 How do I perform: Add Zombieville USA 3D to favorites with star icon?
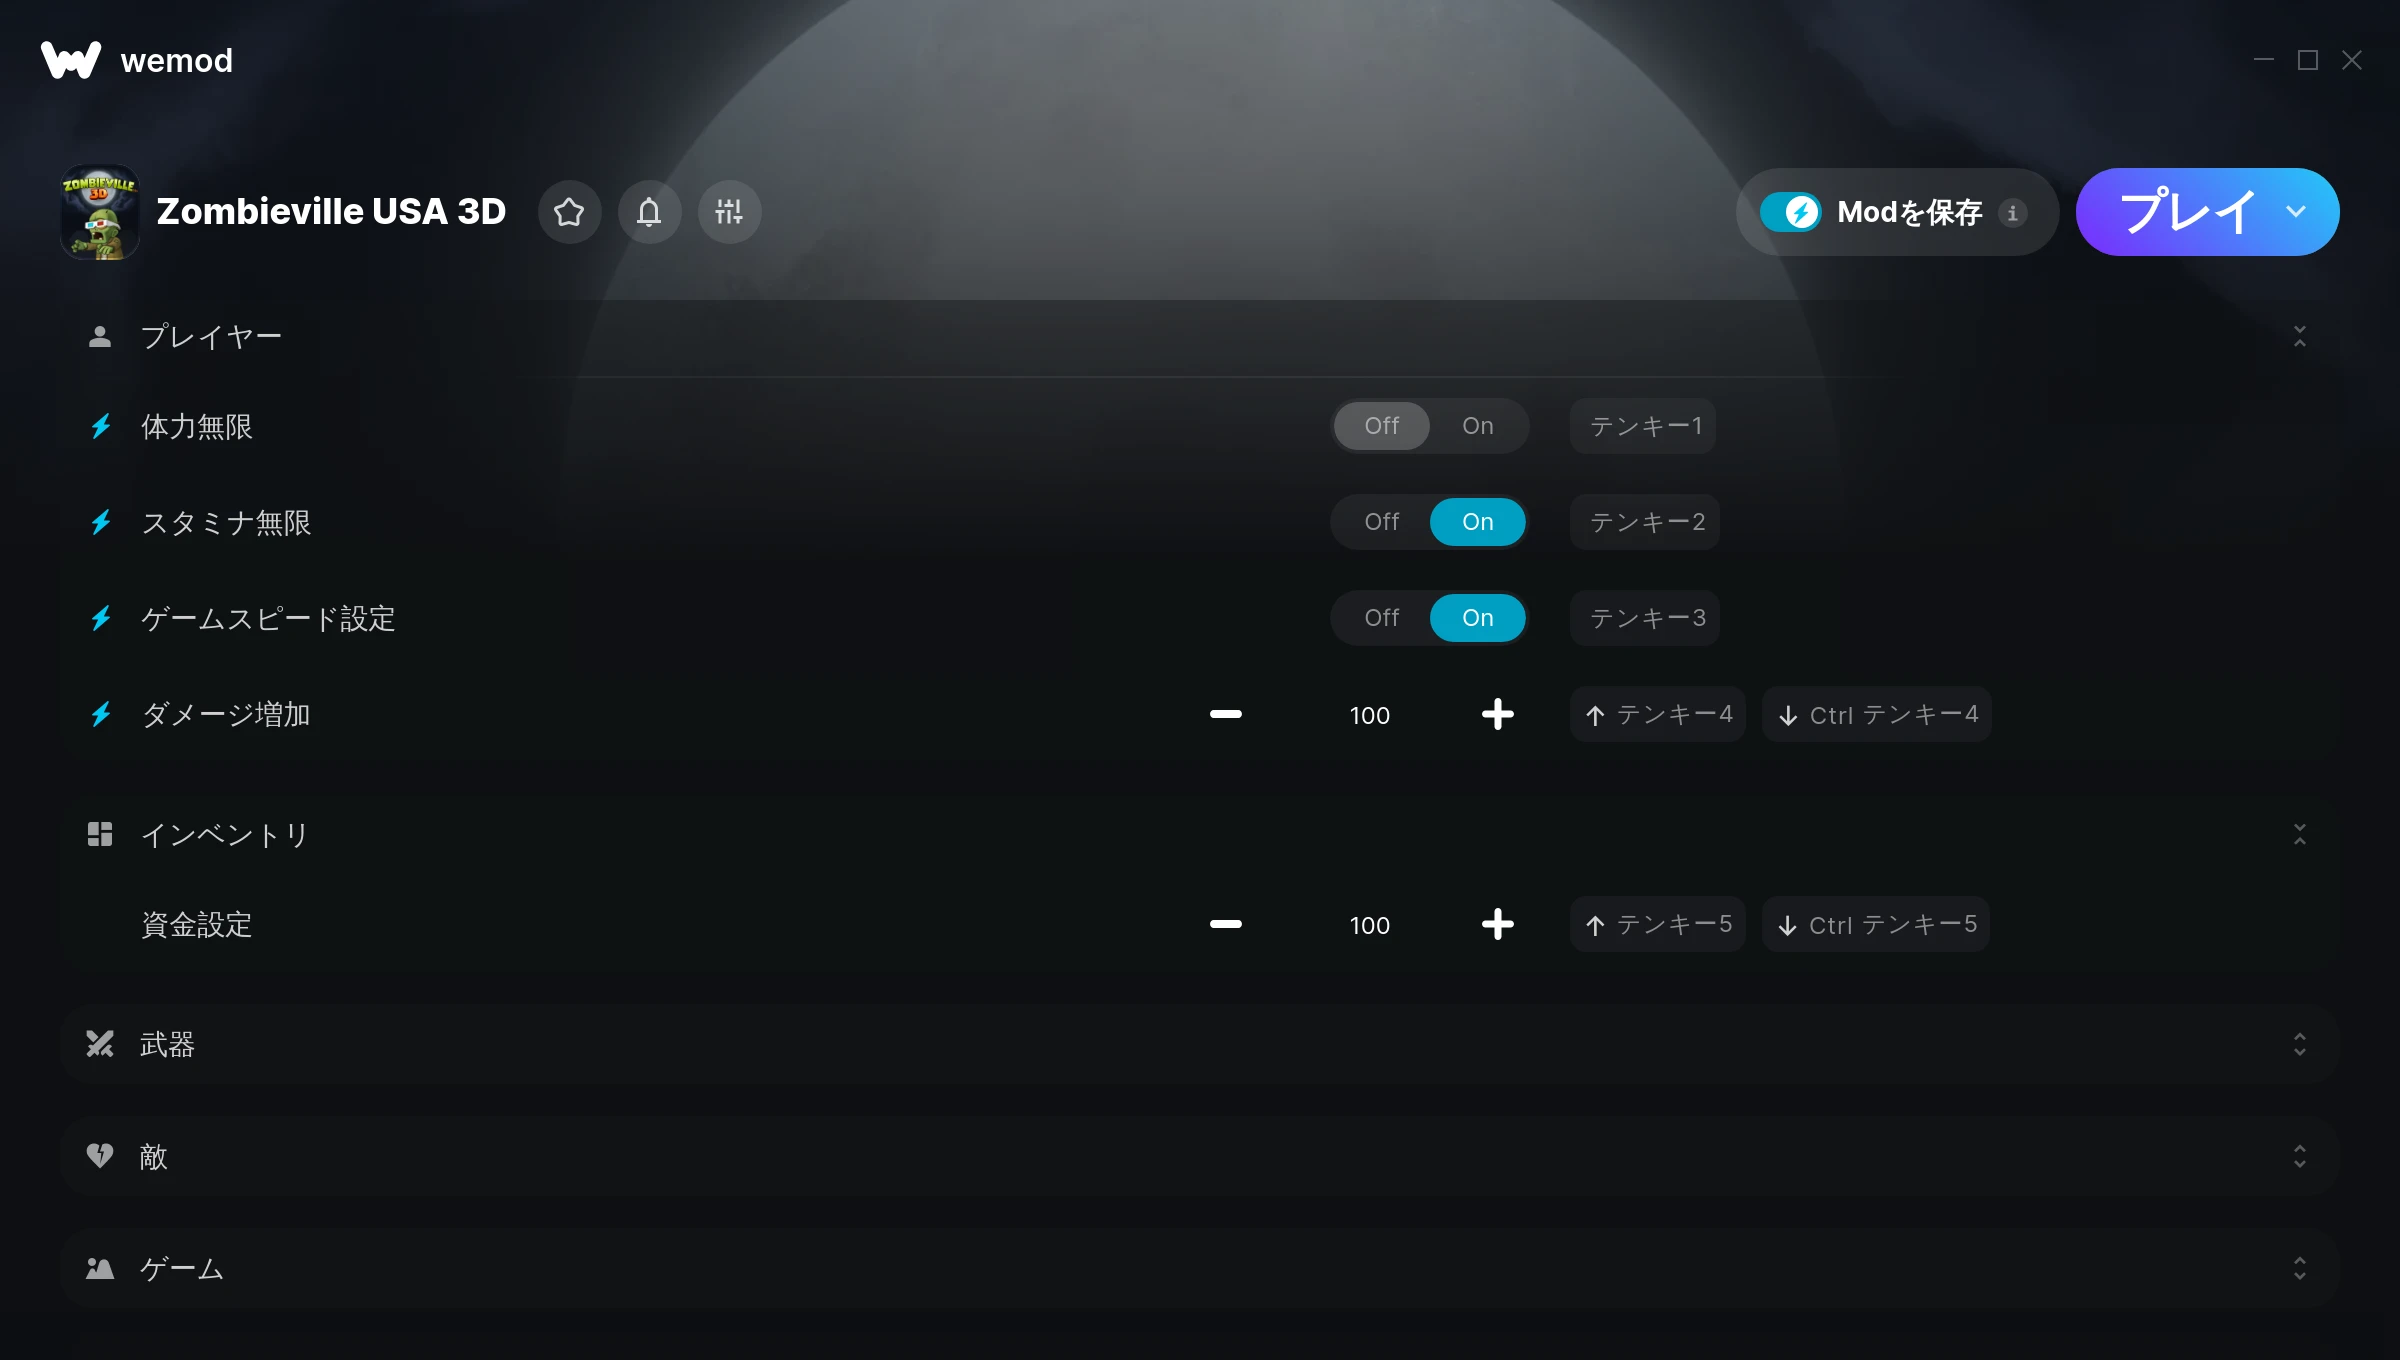click(569, 212)
